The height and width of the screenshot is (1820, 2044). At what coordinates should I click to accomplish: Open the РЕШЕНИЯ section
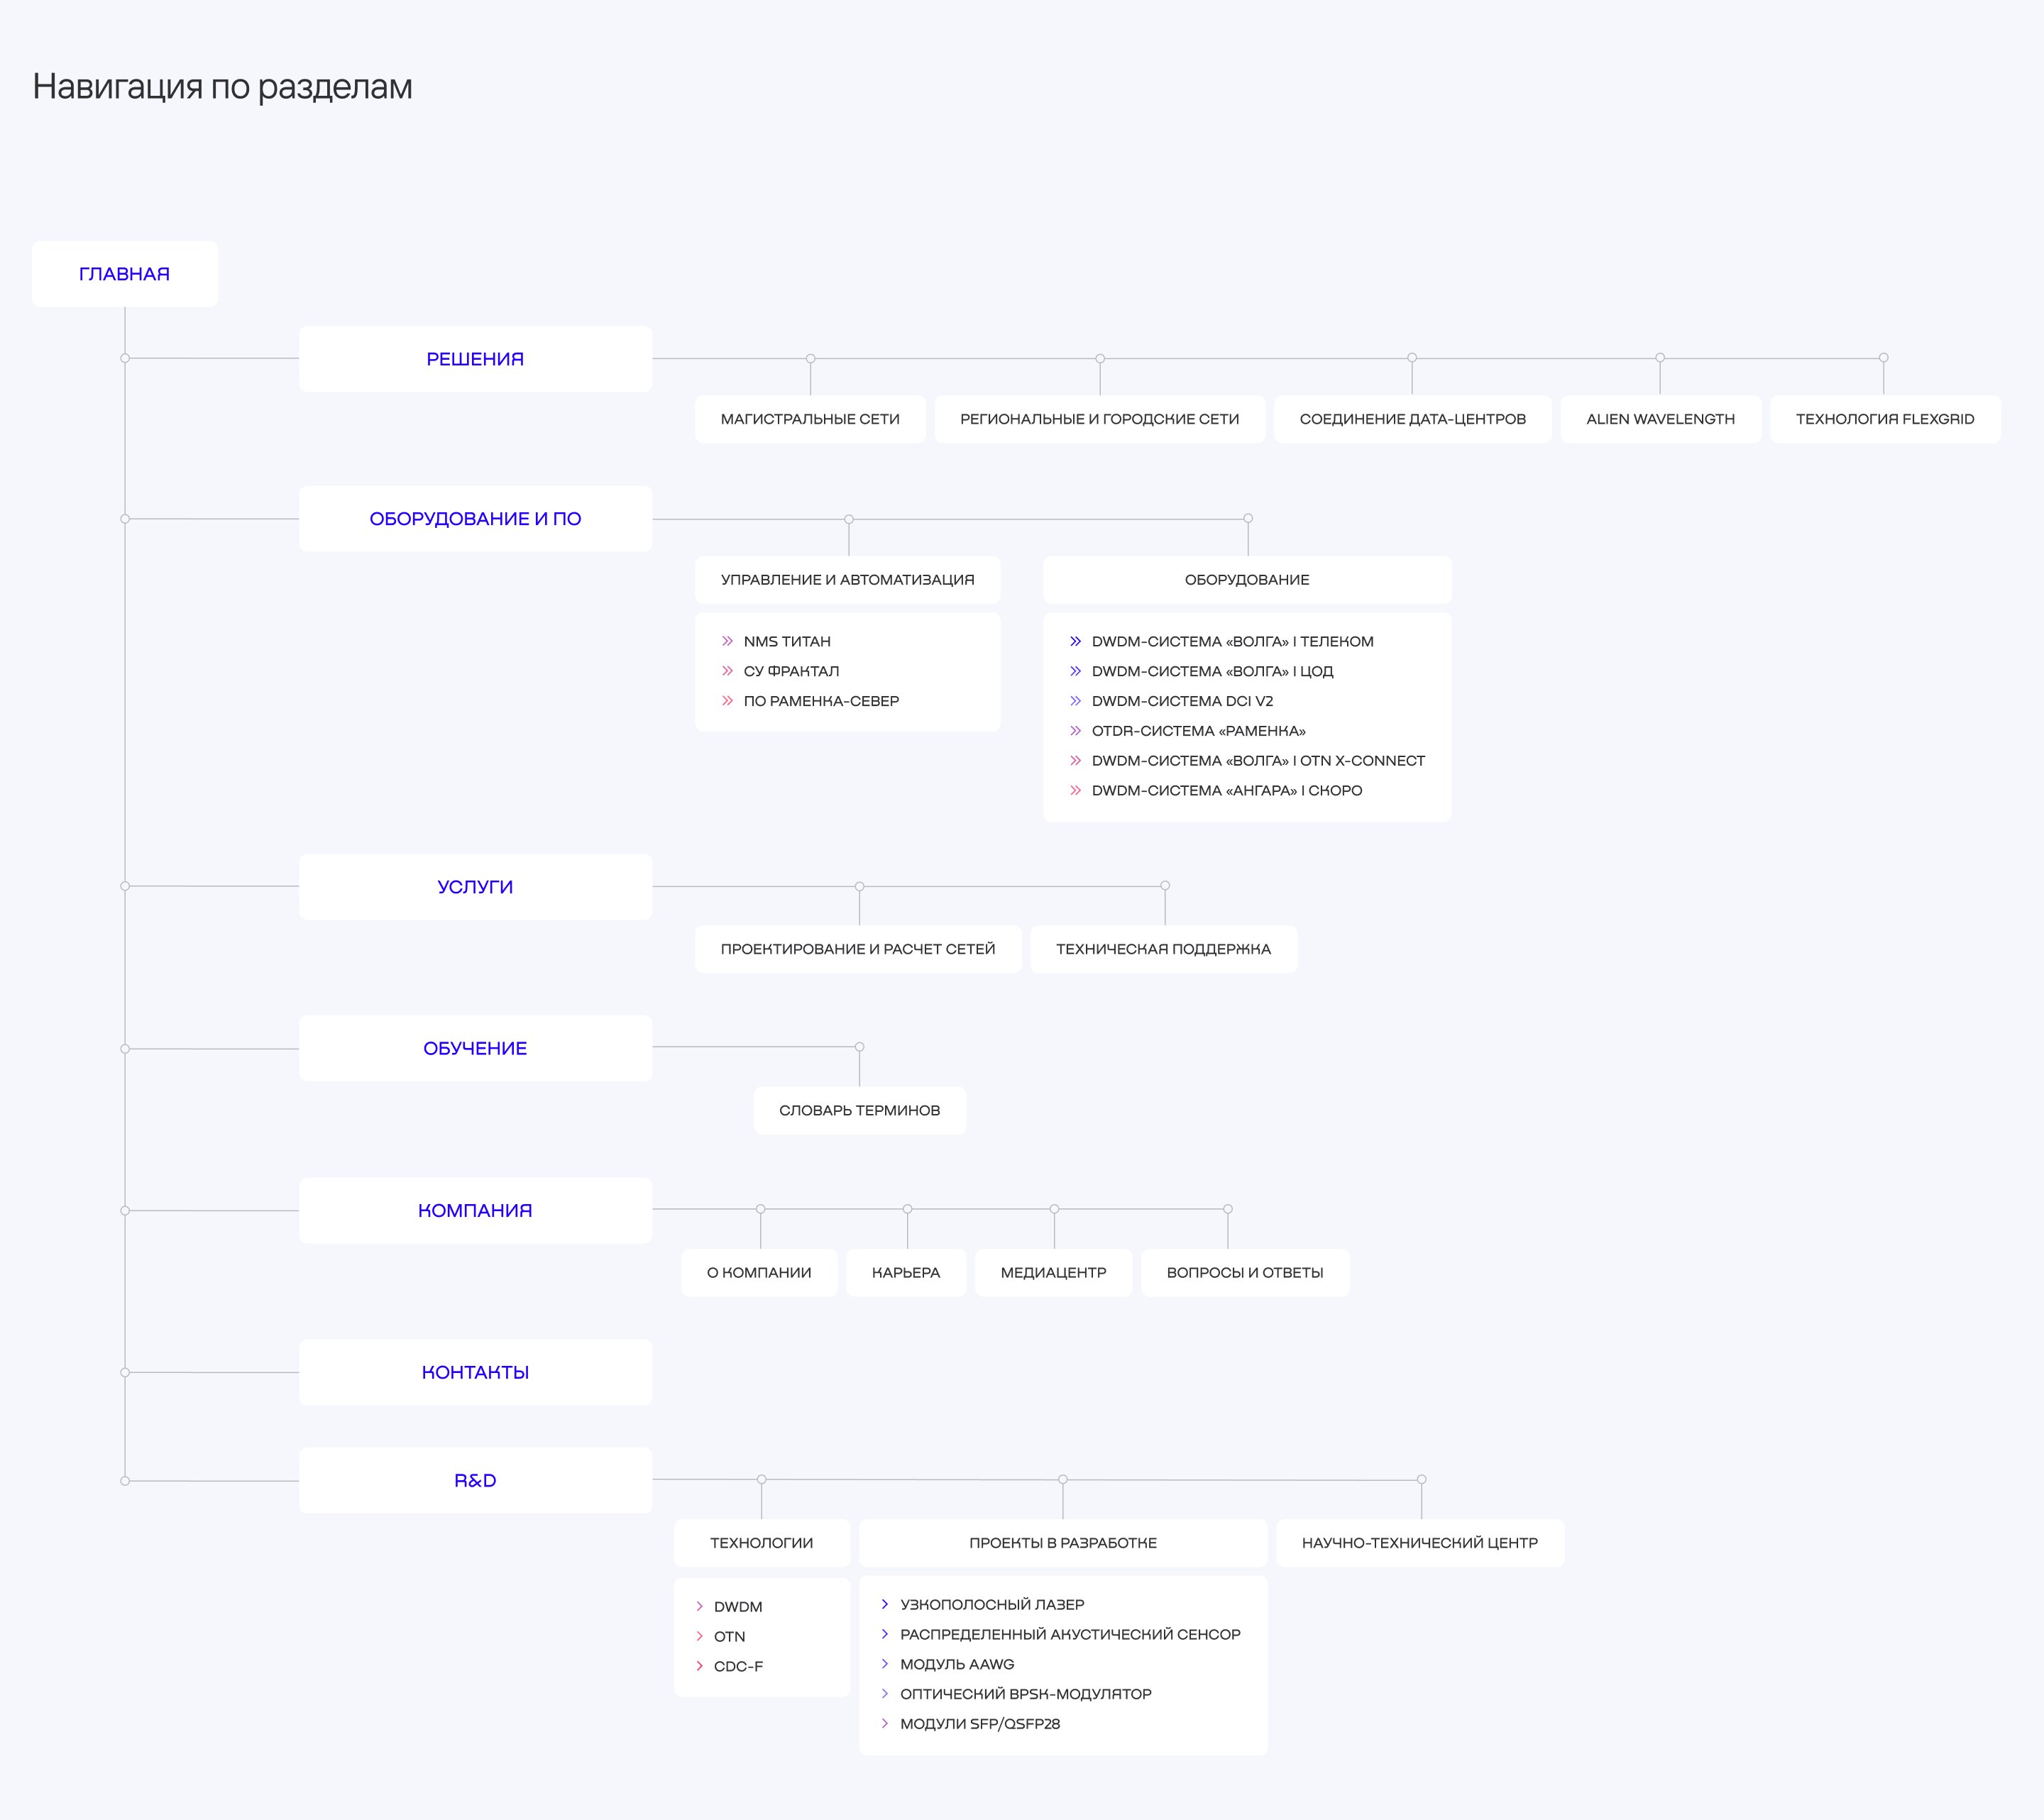coord(475,359)
